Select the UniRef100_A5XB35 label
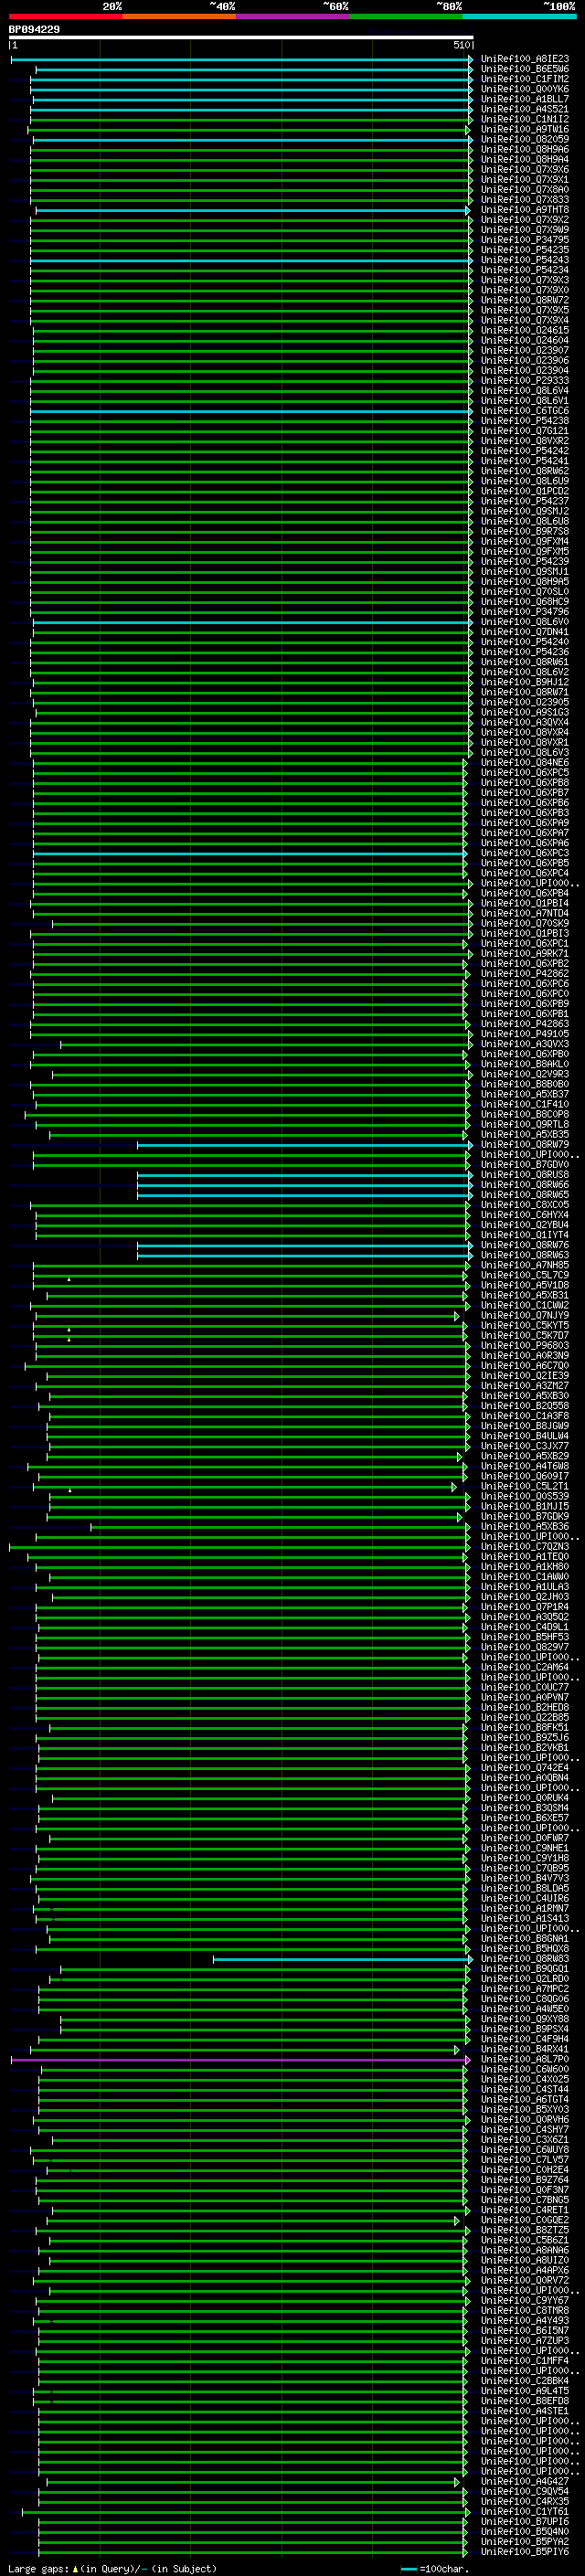This screenshot has width=585, height=2576. [524, 1135]
